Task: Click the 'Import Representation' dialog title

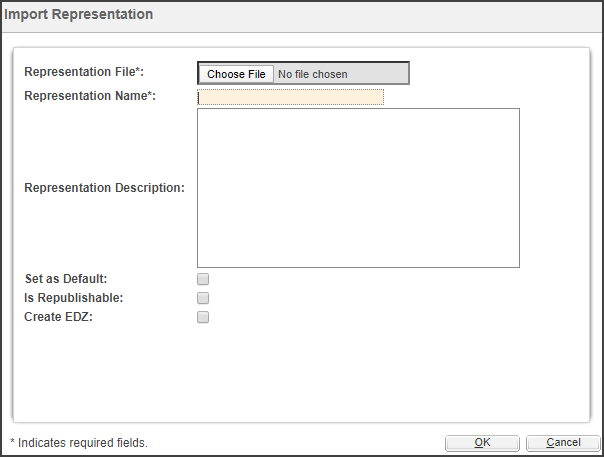Action: [79, 14]
